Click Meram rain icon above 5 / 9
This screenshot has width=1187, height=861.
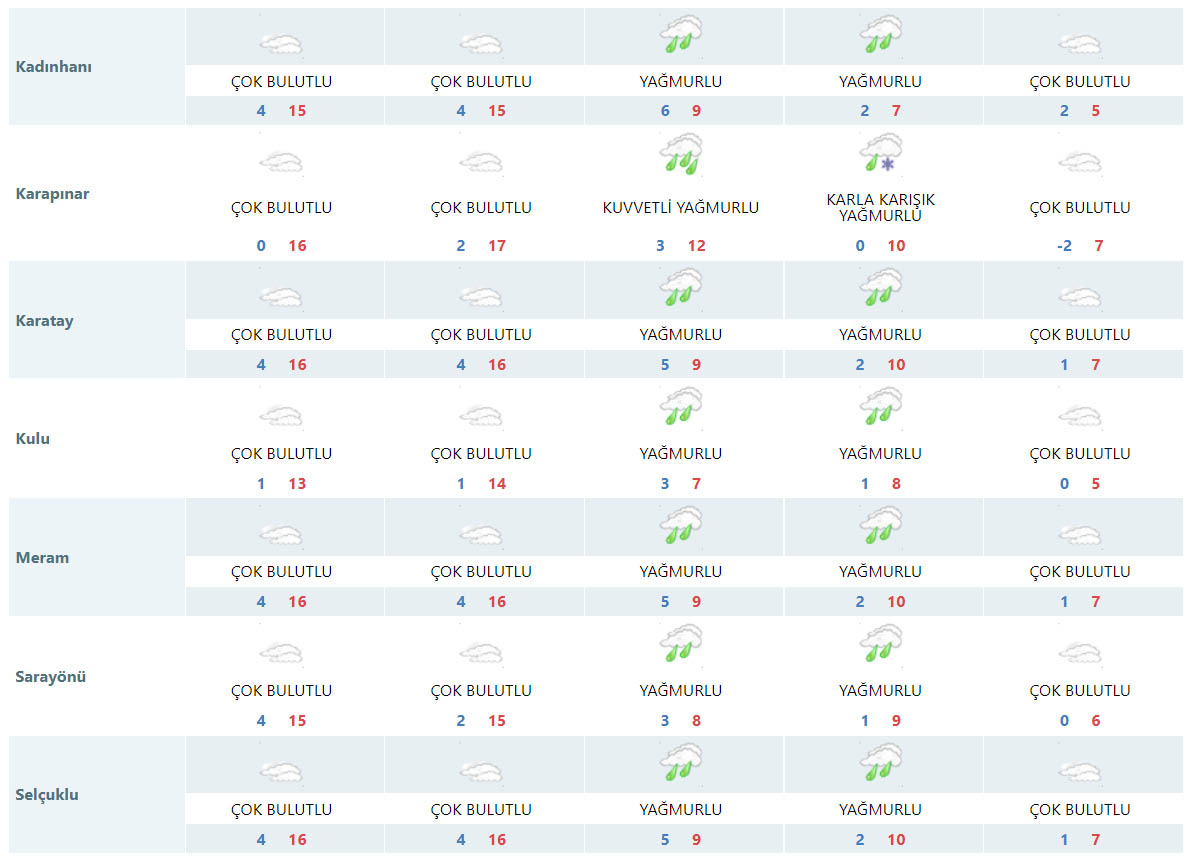[x=681, y=526]
